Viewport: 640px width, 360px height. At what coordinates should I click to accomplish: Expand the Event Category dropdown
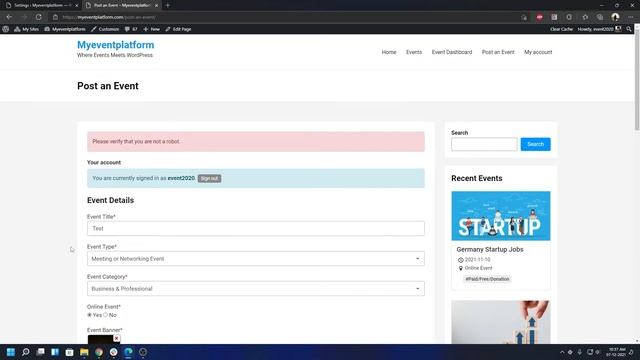coord(256,289)
